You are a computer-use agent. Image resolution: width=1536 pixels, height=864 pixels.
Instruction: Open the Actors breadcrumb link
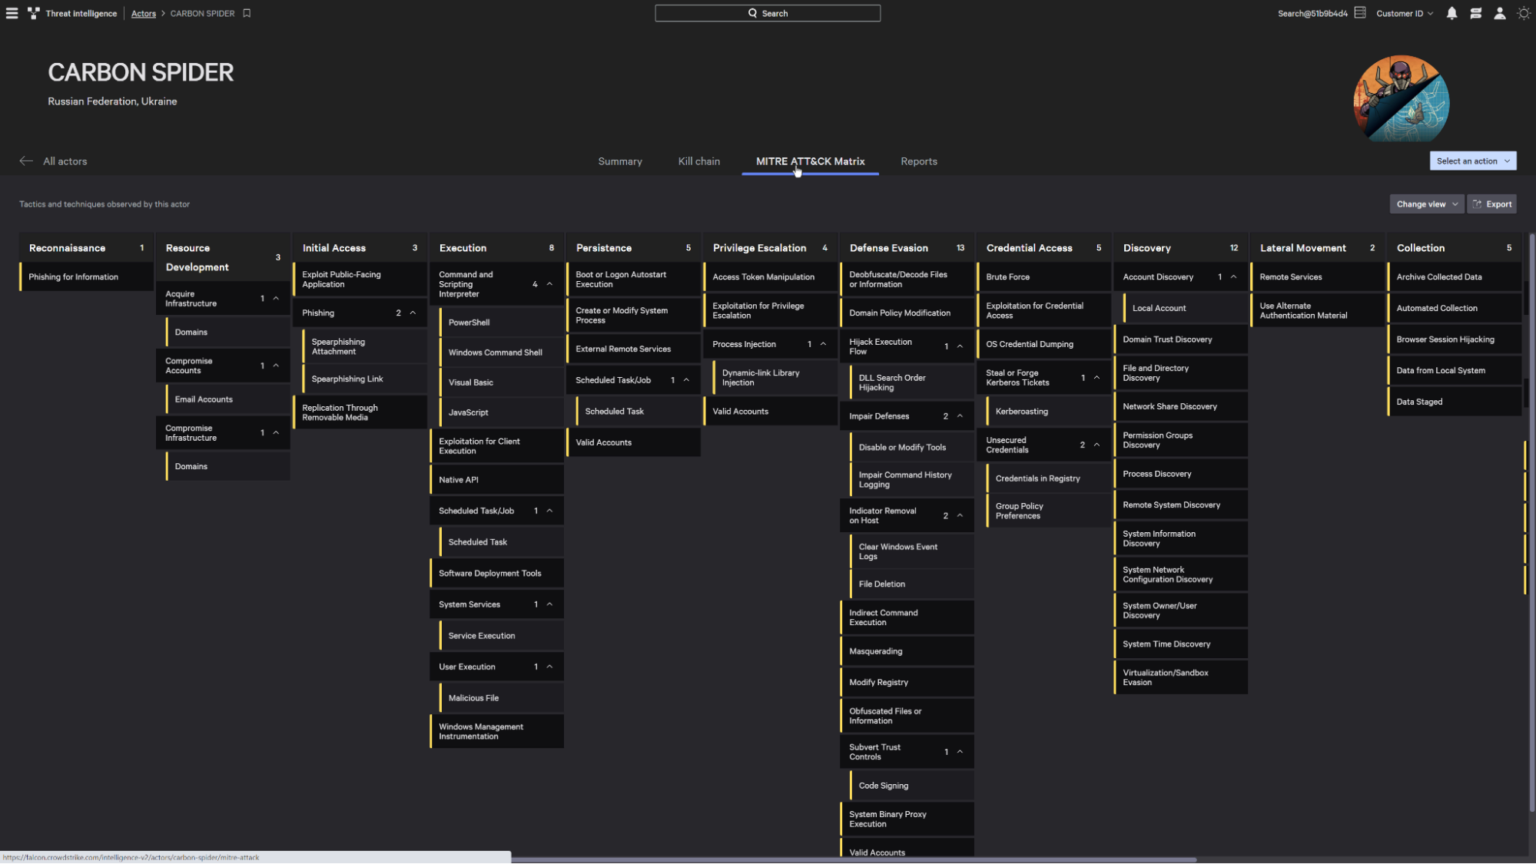coord(143,13)
